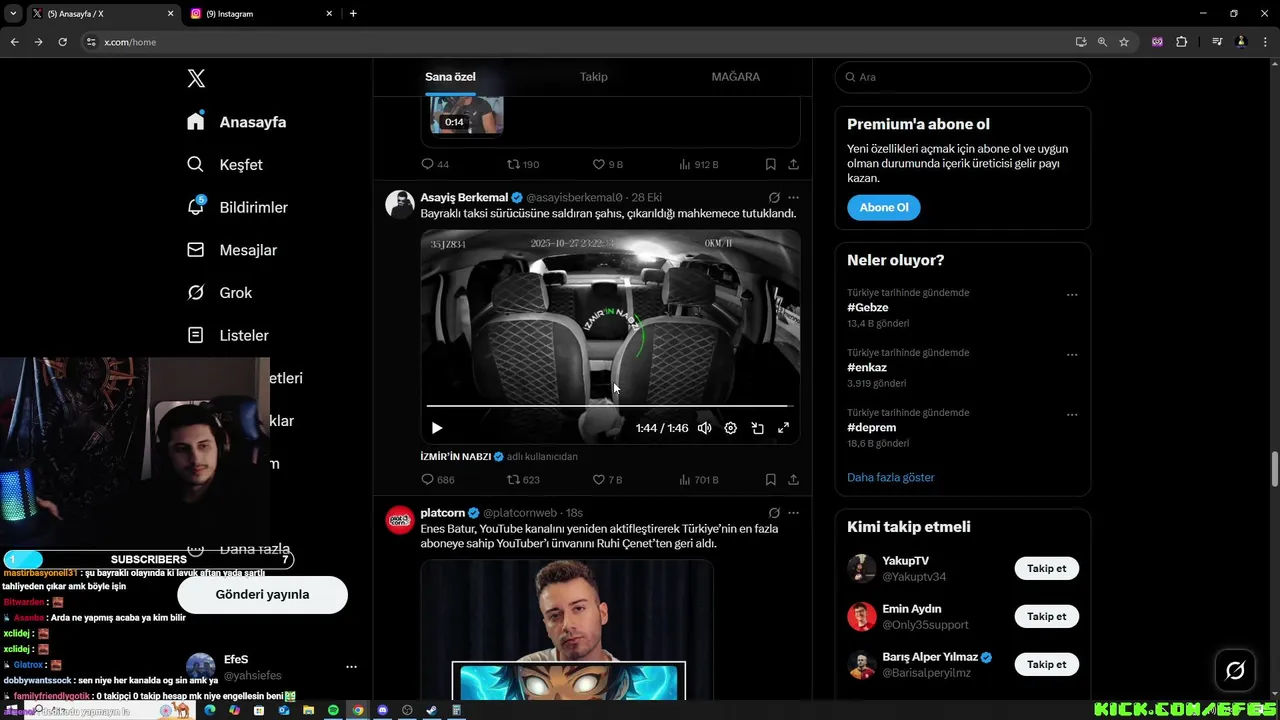
Task: Open Steam in taskbar
Action: pos(431,710)
